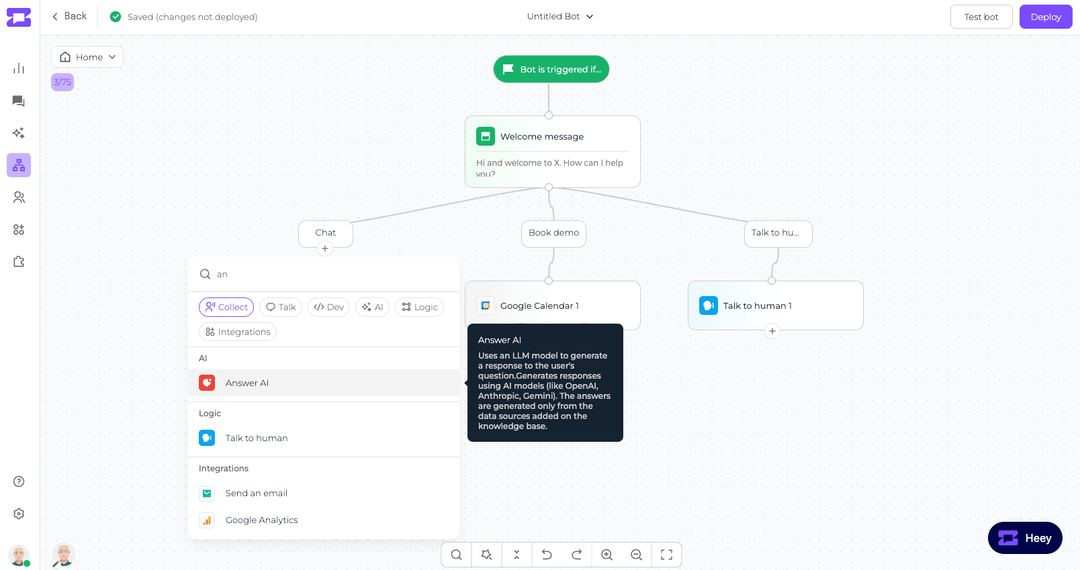Deploy the bot
The height and width of the screenshot is (570, 1080).
pyautogui.click(x=1046, y=17)
